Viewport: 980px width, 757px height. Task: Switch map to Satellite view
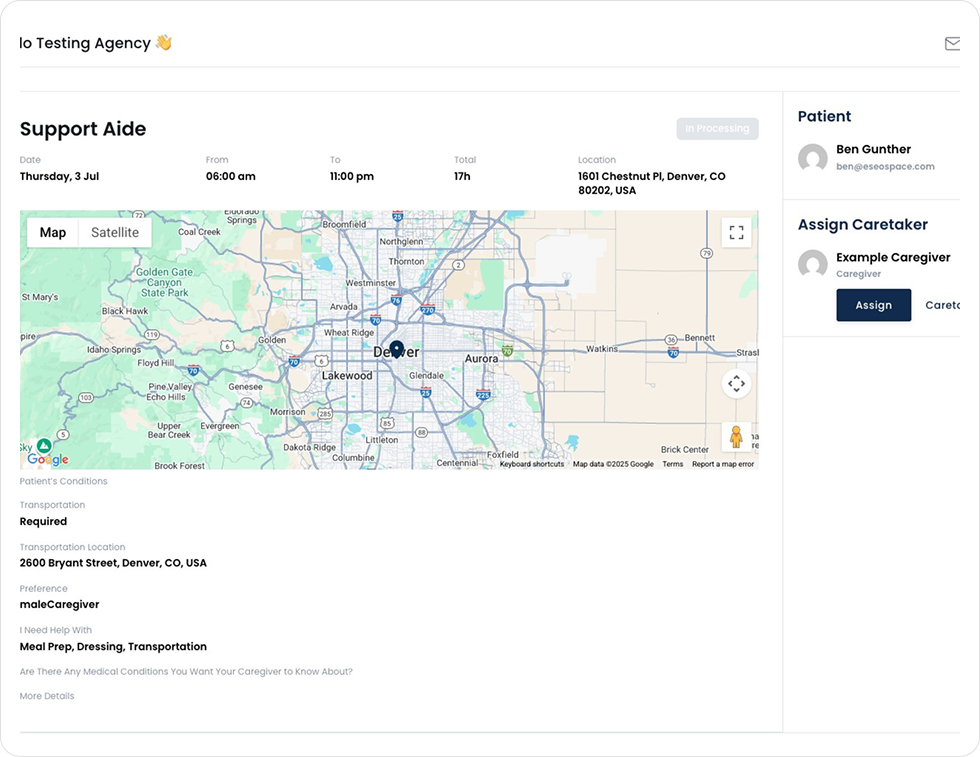115,233
